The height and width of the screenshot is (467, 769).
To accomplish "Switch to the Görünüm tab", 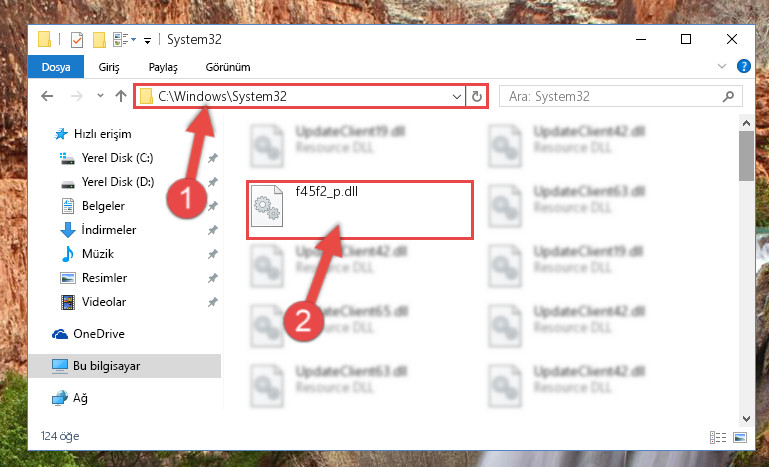I will (228, 67).
